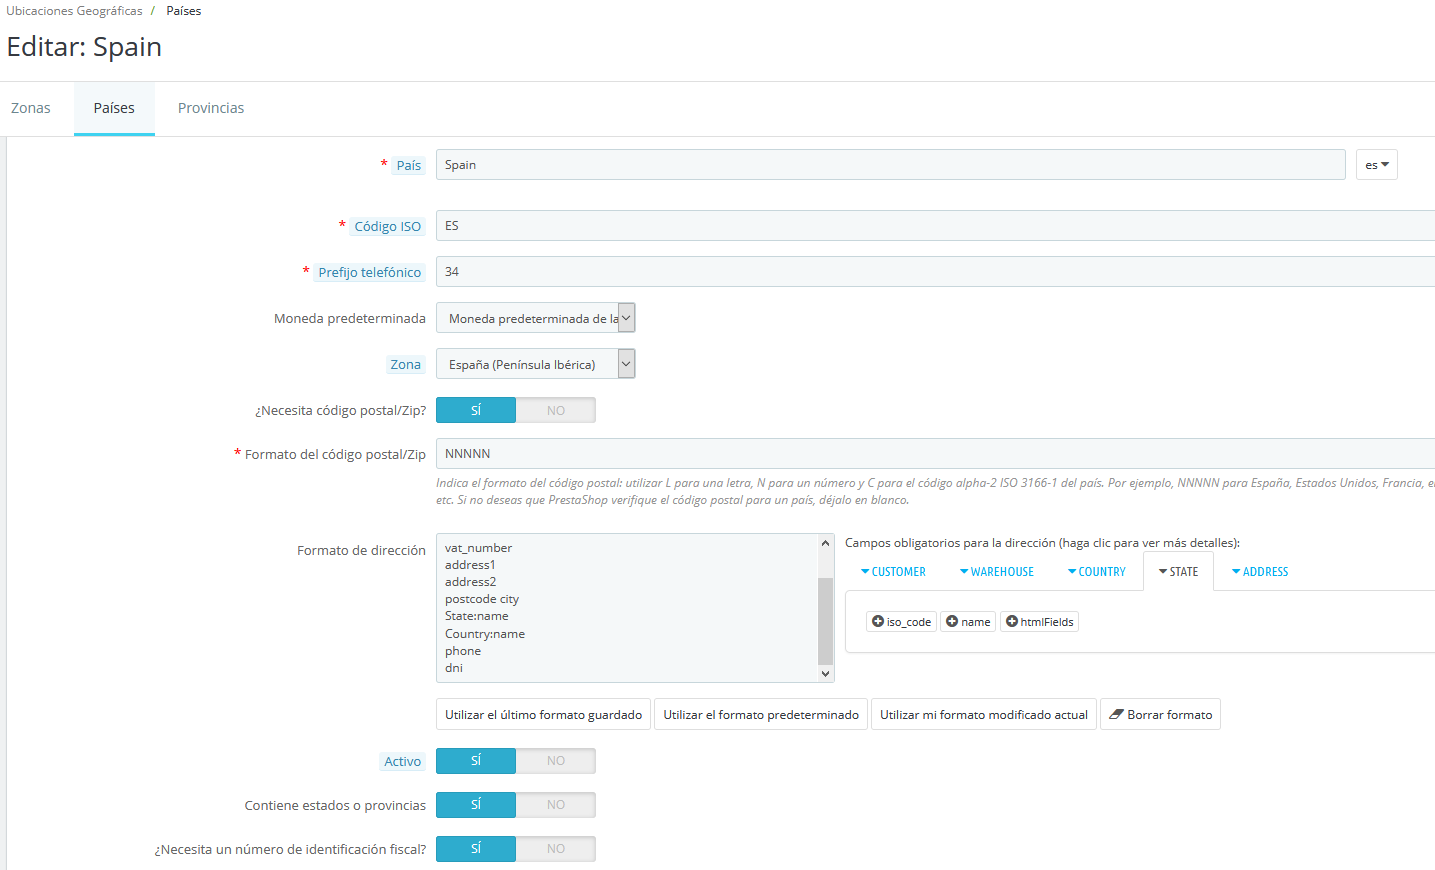Viewport: 1435px width, 870px height.
Task: Open 'Países' breadcrumb link
Action: [184, 11]
